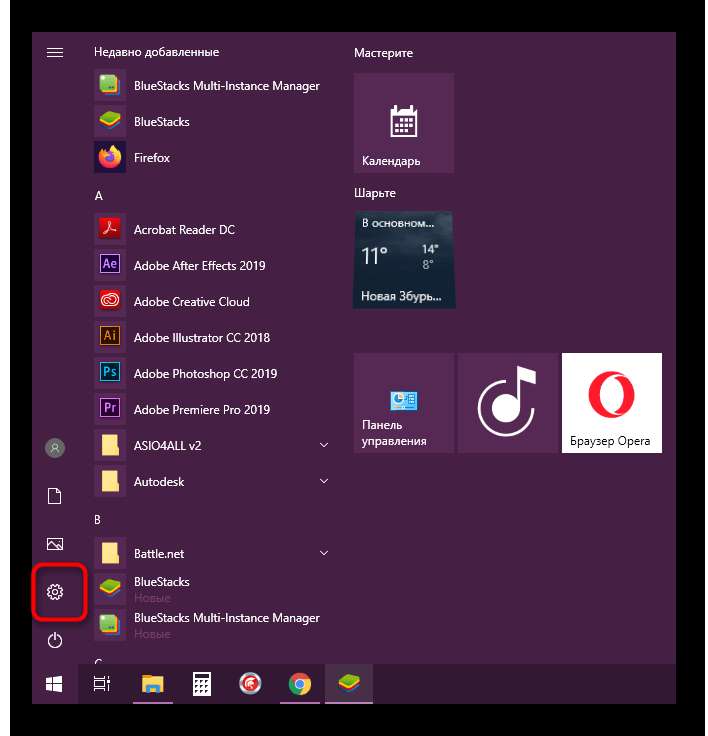Open the Weather tile showing 11°
This screenshot has width=708, height=736.
[x=404, y=260]
